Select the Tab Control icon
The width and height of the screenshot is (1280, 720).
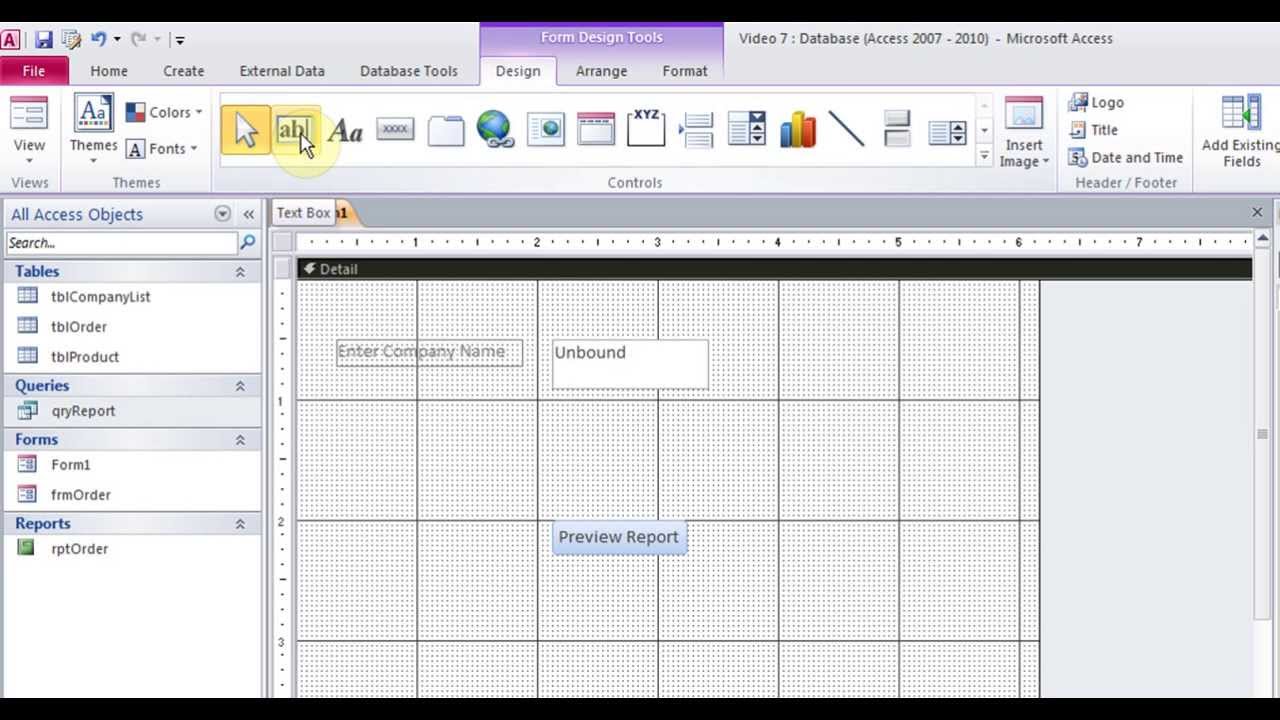[x=446, y=130]
